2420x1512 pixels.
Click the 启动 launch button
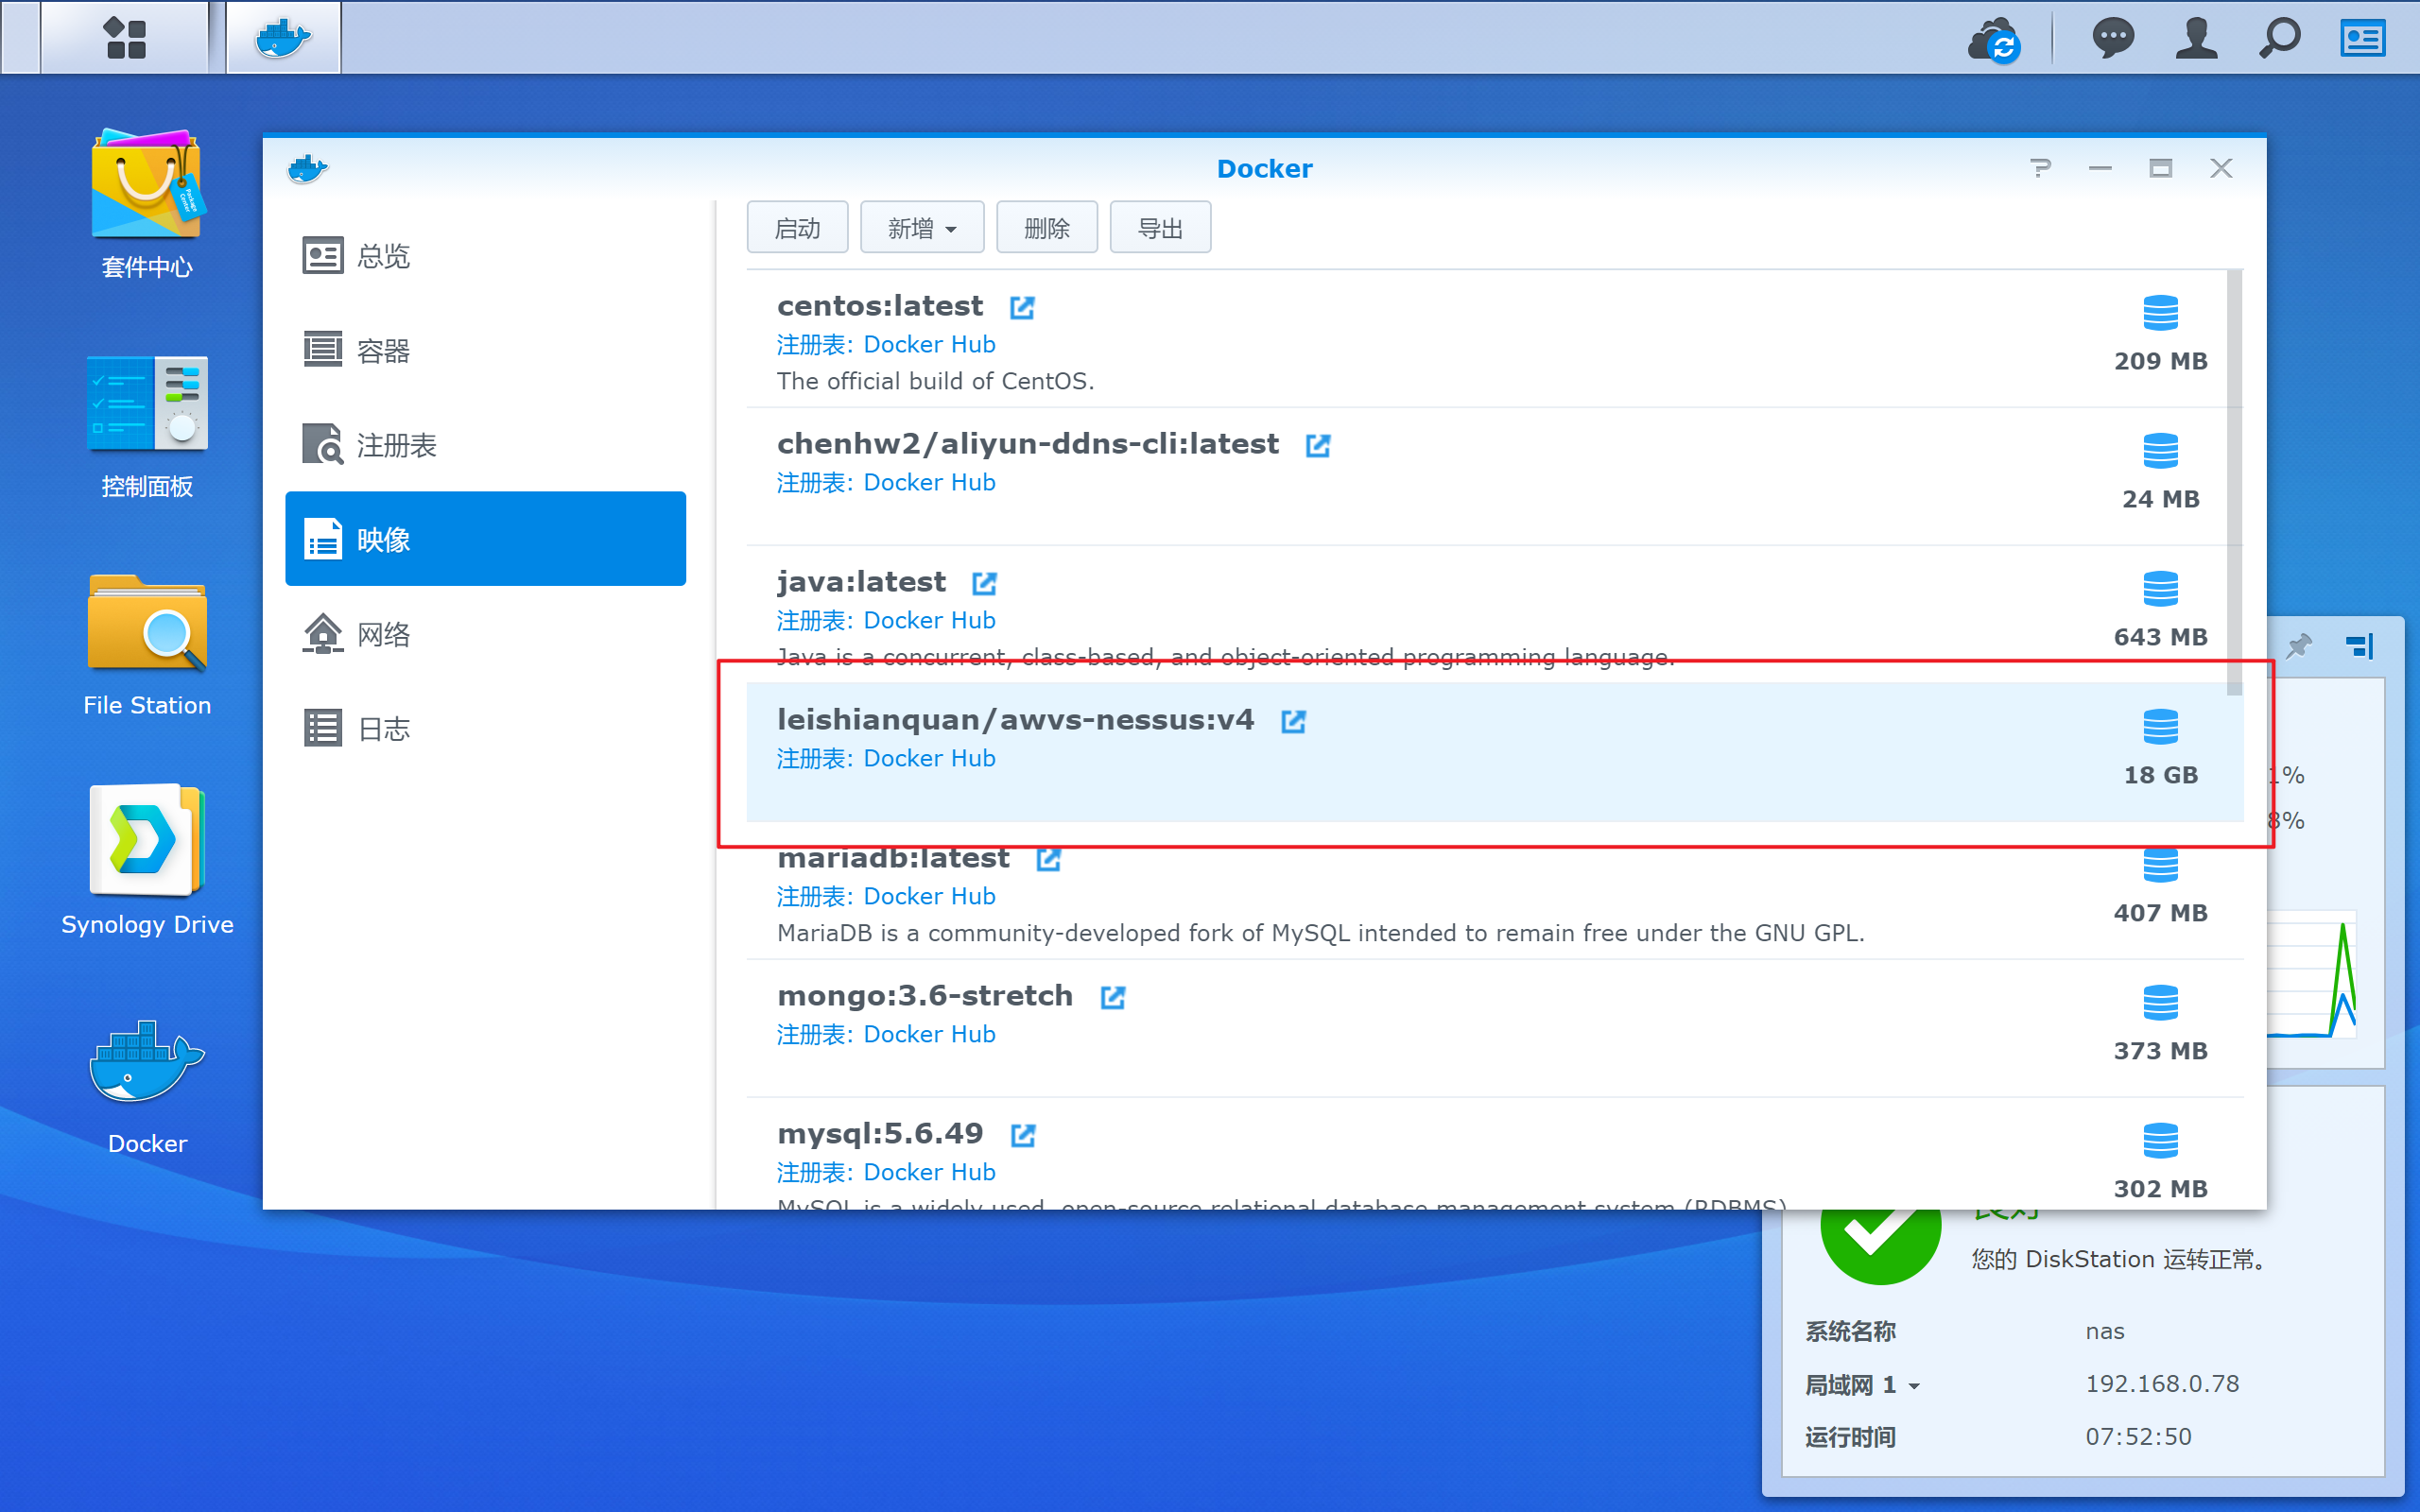(797, 228)
